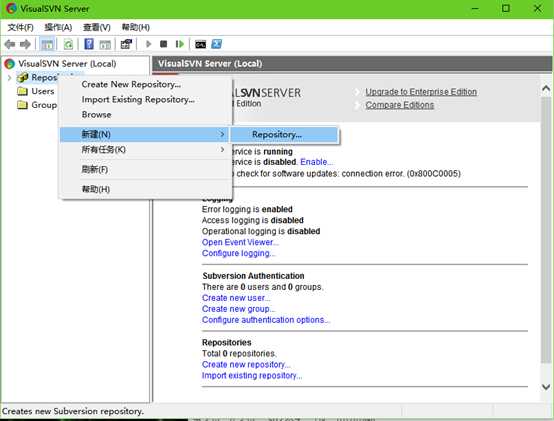Click the Repositories node icon in tree

click(x=23, y=77)
